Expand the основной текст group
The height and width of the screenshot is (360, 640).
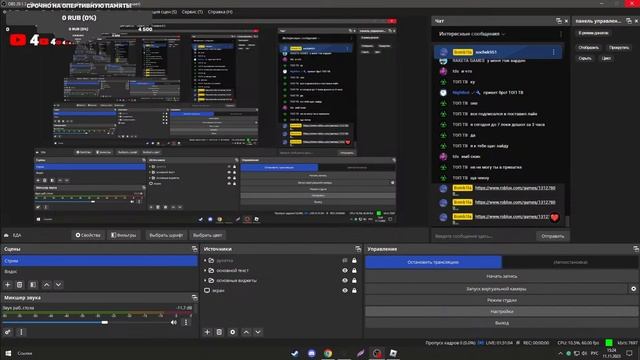(205, 270)
